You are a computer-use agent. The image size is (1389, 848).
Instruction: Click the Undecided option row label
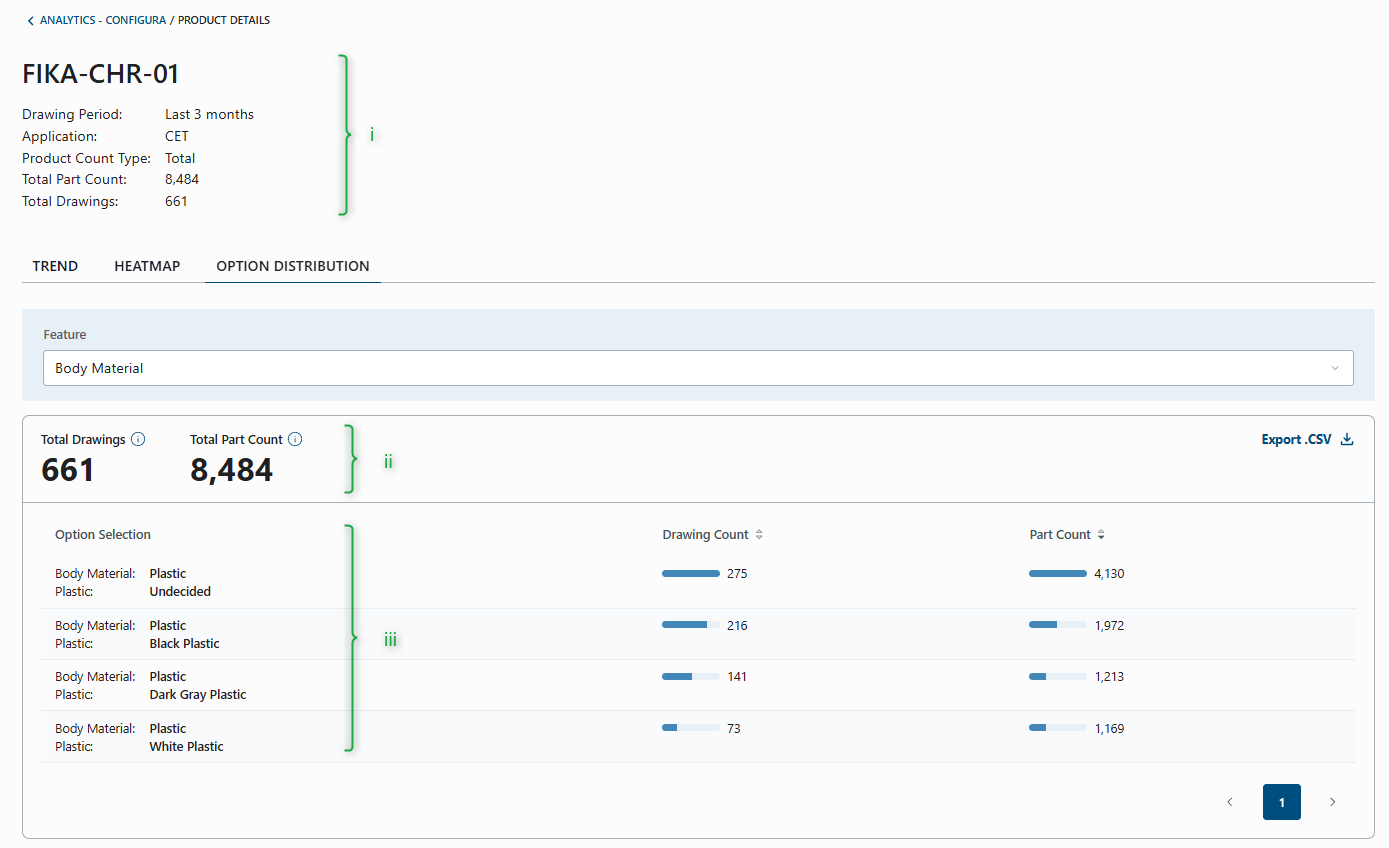pyautogui.click(x=180, y=592)
